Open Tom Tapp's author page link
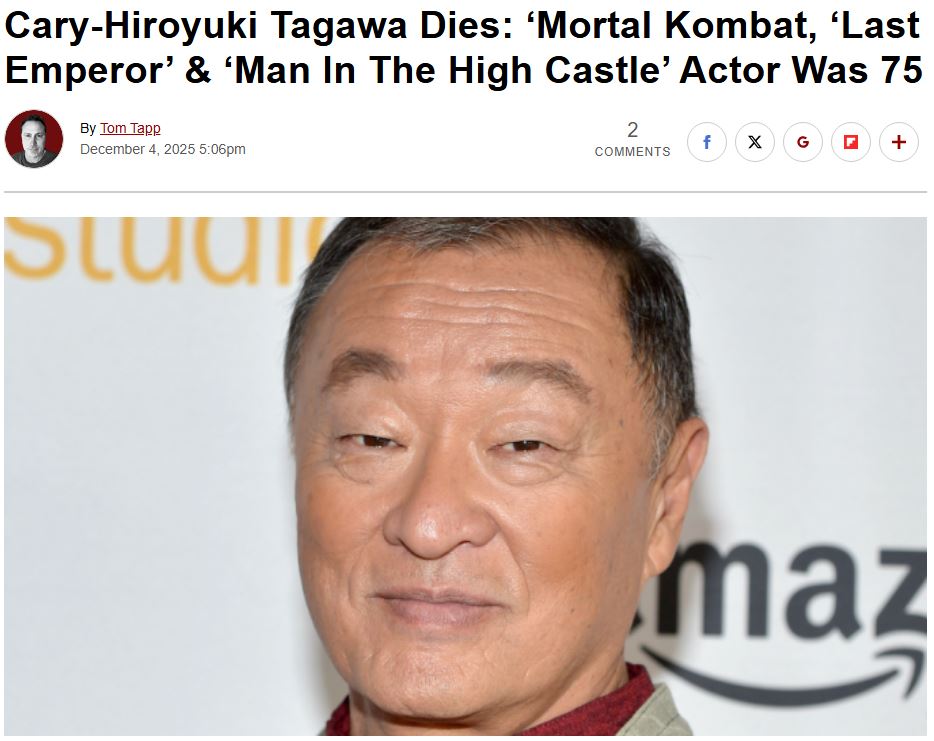This screenshot has height=741, width=934. point(130,128)
